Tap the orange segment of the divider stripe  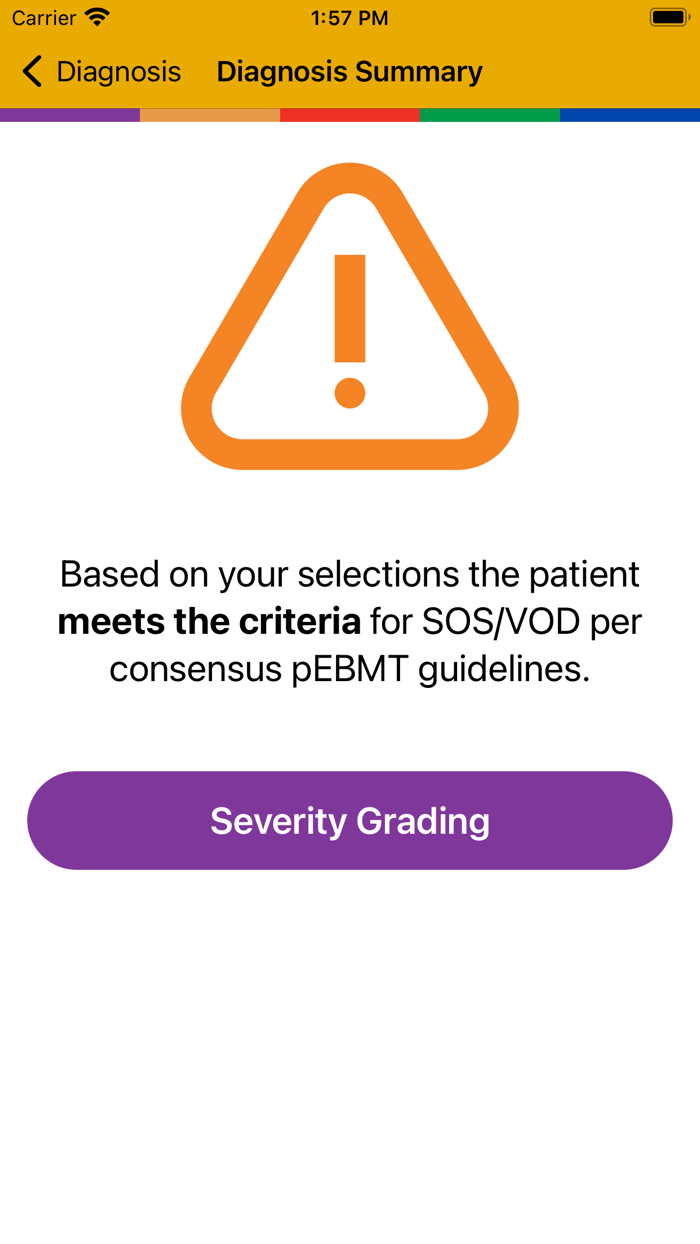pos(210,115)
